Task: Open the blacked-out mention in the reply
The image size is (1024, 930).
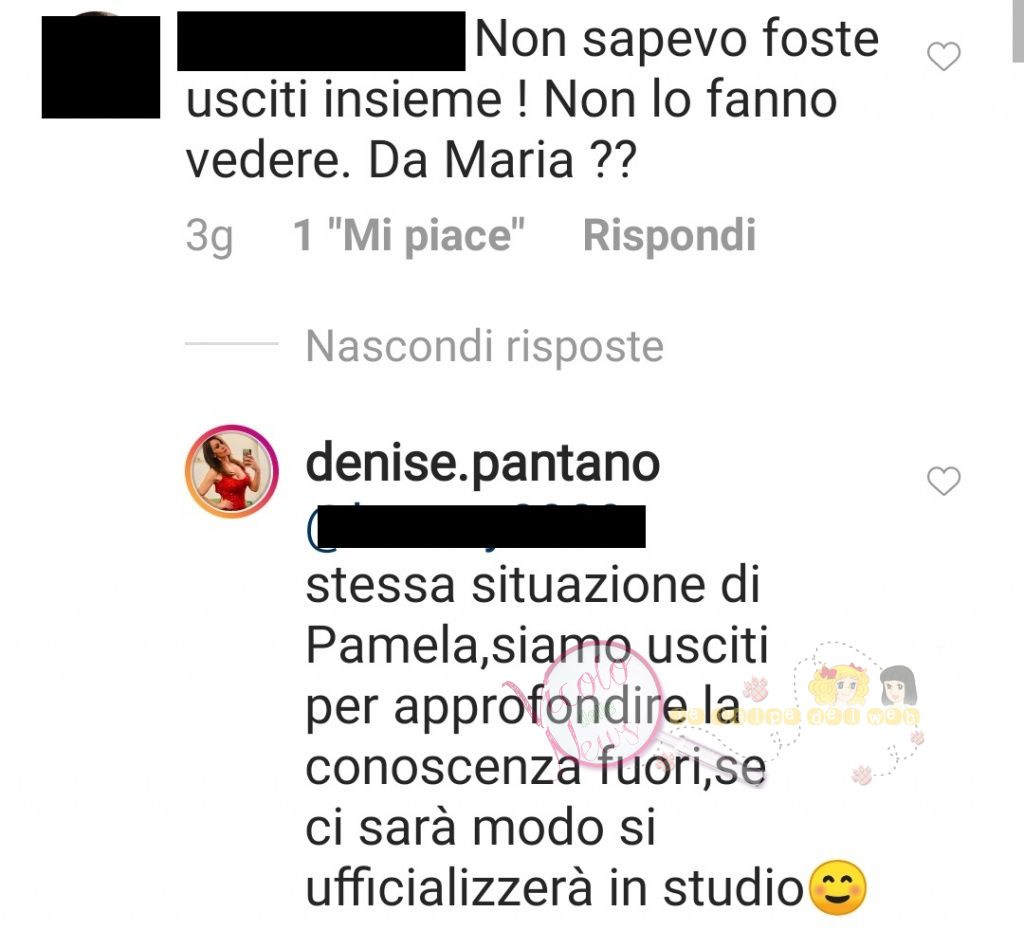Action: [476, 526]
